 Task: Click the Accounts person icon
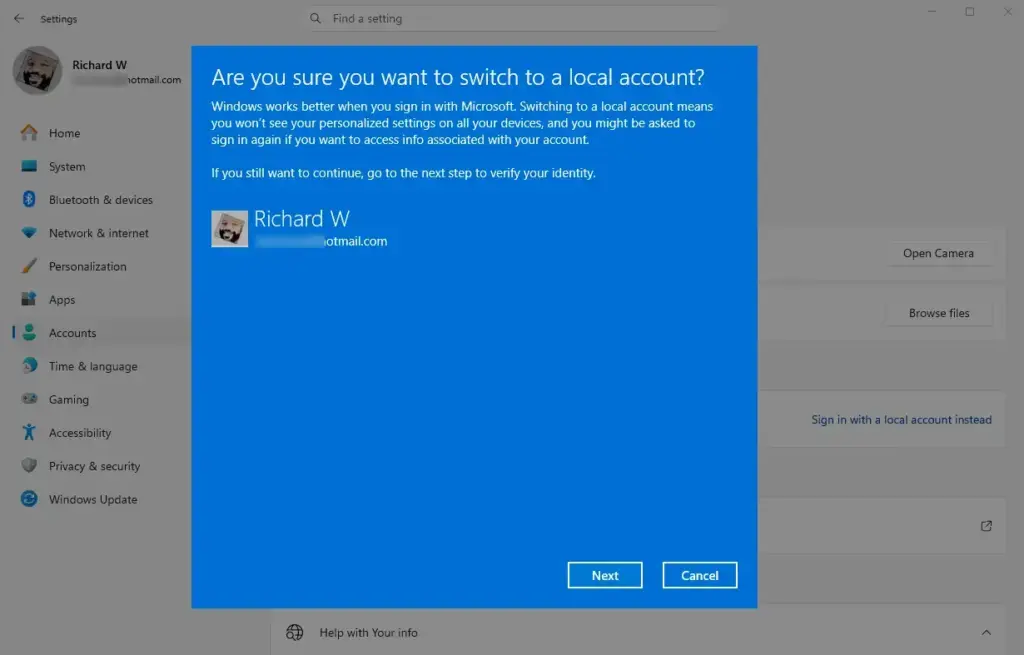[29, 332]
